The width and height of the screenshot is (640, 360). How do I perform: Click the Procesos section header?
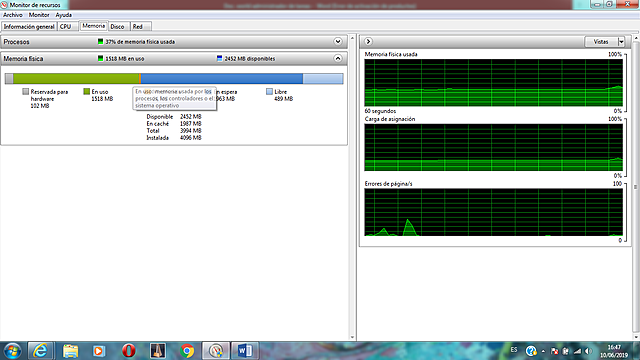174,42
